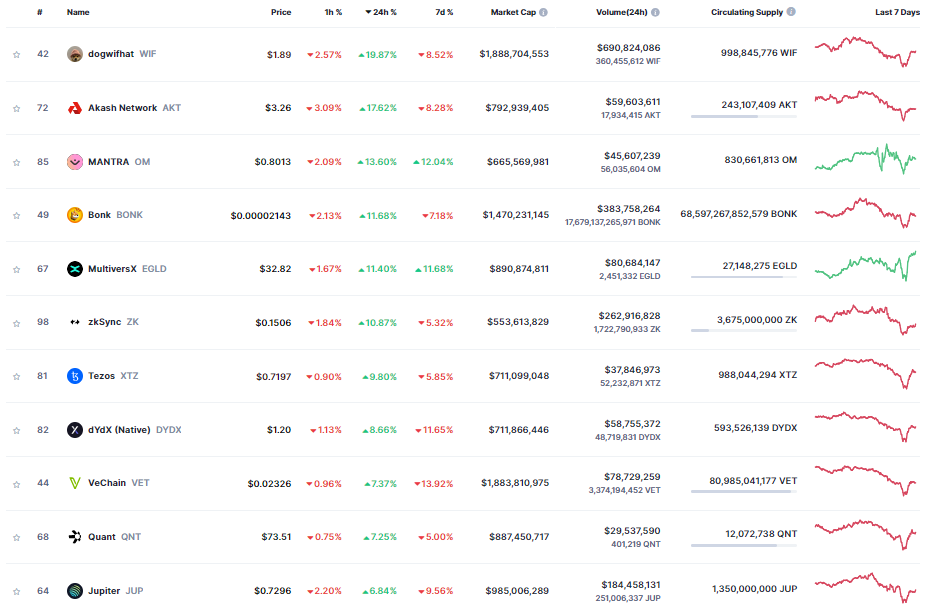The height and width of the screenshot is (612, 930).
Task: Click the dogwifhat coin logo
Action: 75,54
